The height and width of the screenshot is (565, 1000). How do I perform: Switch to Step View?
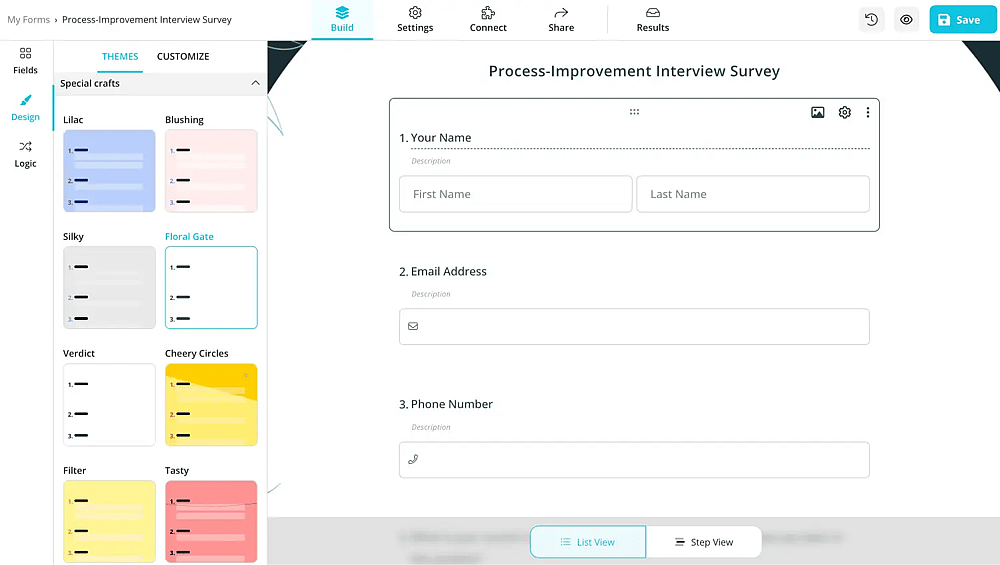coord(703,542)
